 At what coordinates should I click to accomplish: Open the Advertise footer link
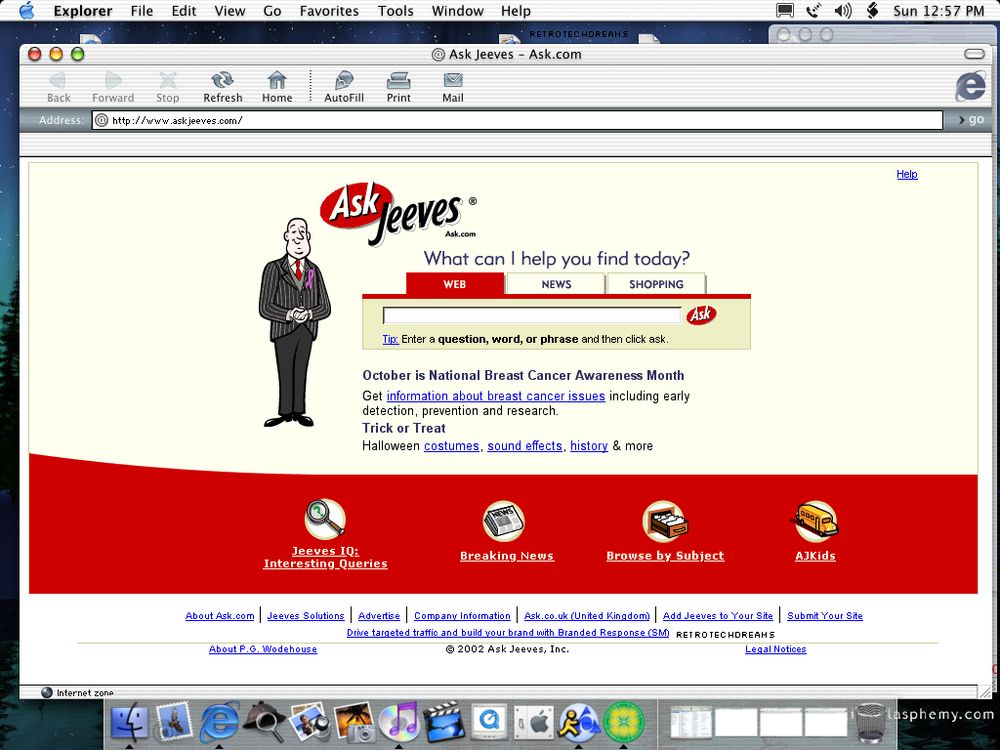coord(379,615)
